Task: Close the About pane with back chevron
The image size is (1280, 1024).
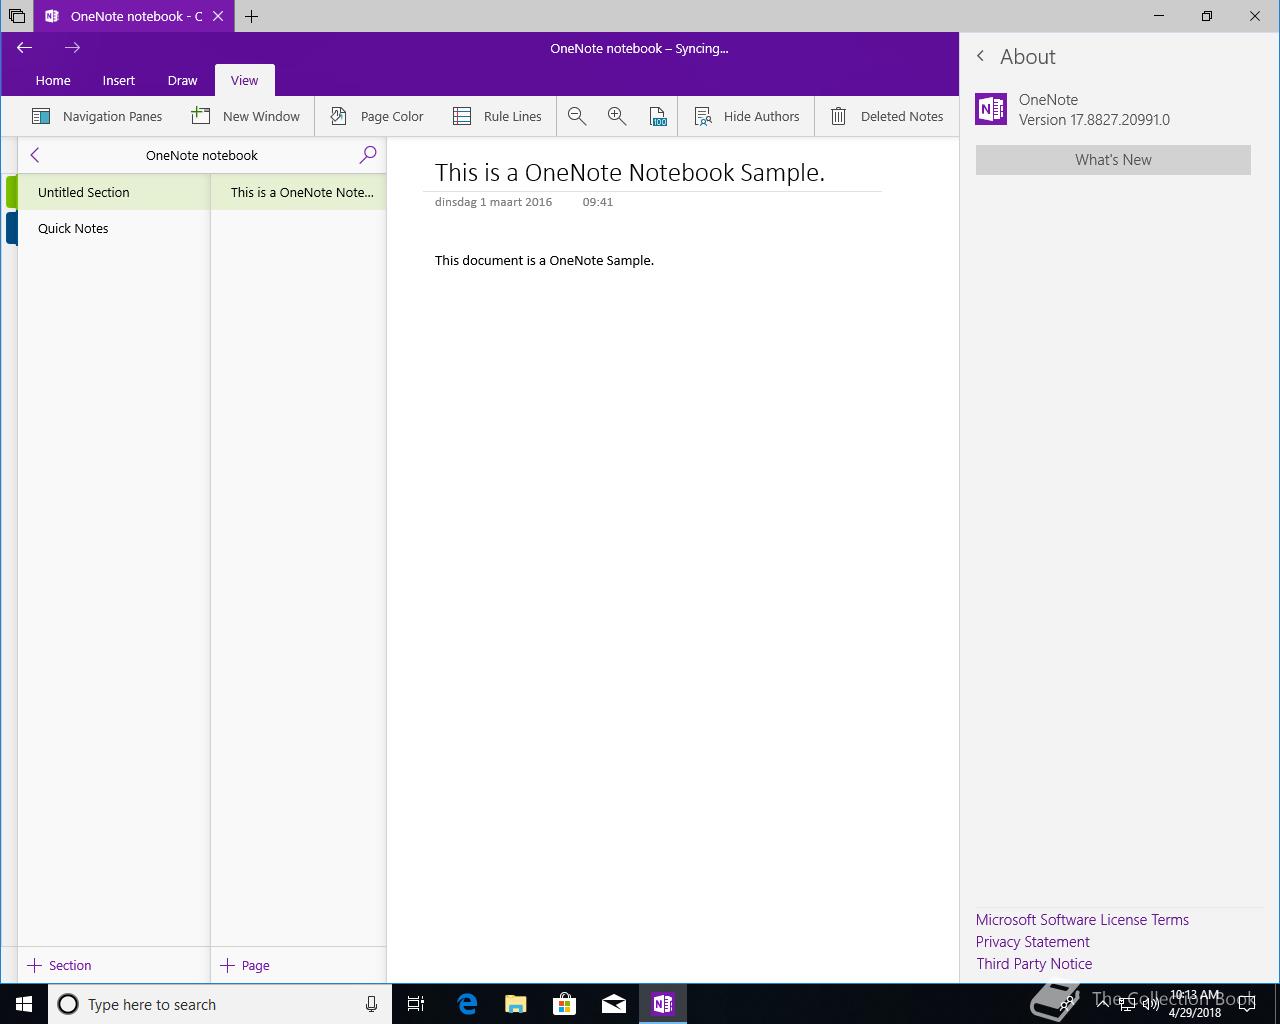Action: (x=981, y=57)
